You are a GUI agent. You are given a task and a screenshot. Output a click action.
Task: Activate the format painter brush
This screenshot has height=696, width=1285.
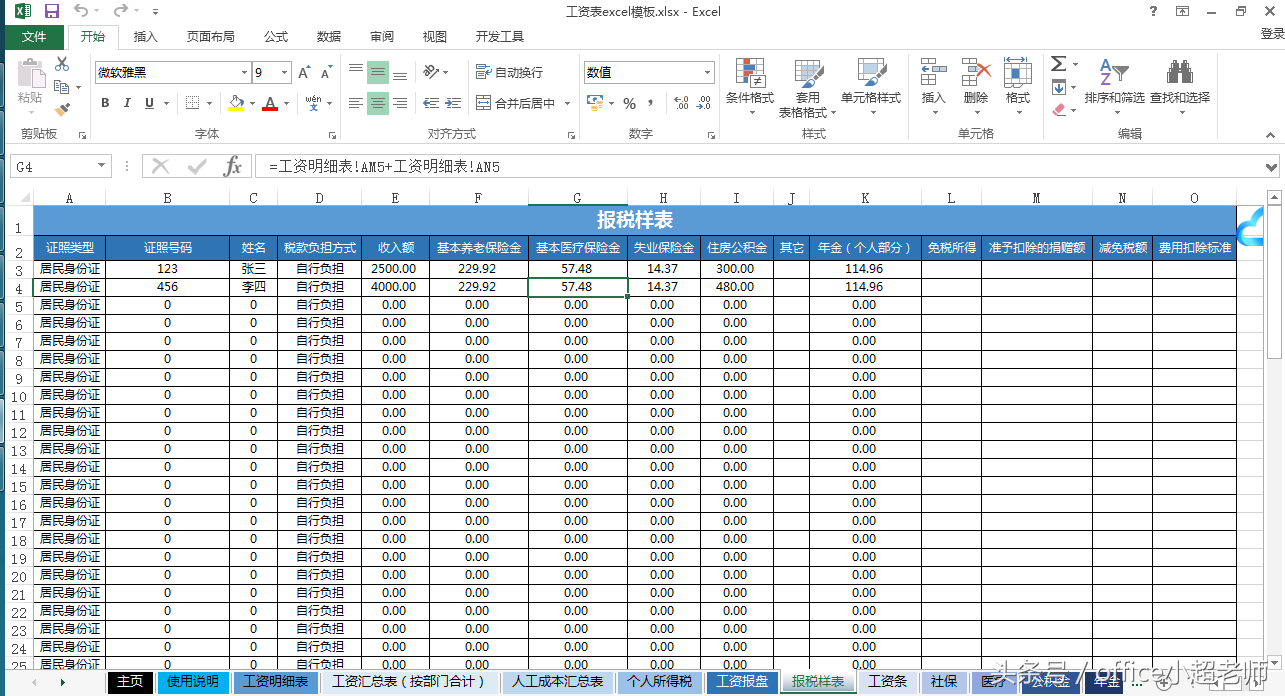coord(62,109)
